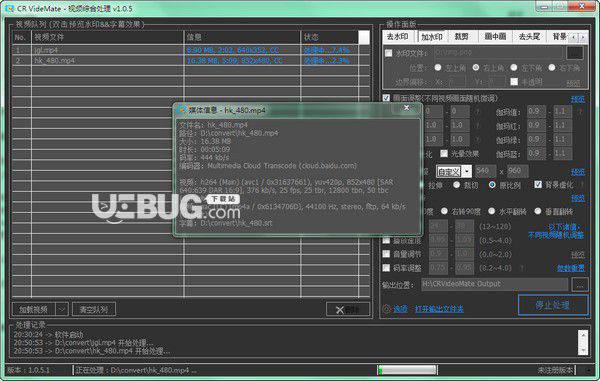600x381 pixels.
Task: Select the 水平翻转 flip option
Action: click(491, 211)
